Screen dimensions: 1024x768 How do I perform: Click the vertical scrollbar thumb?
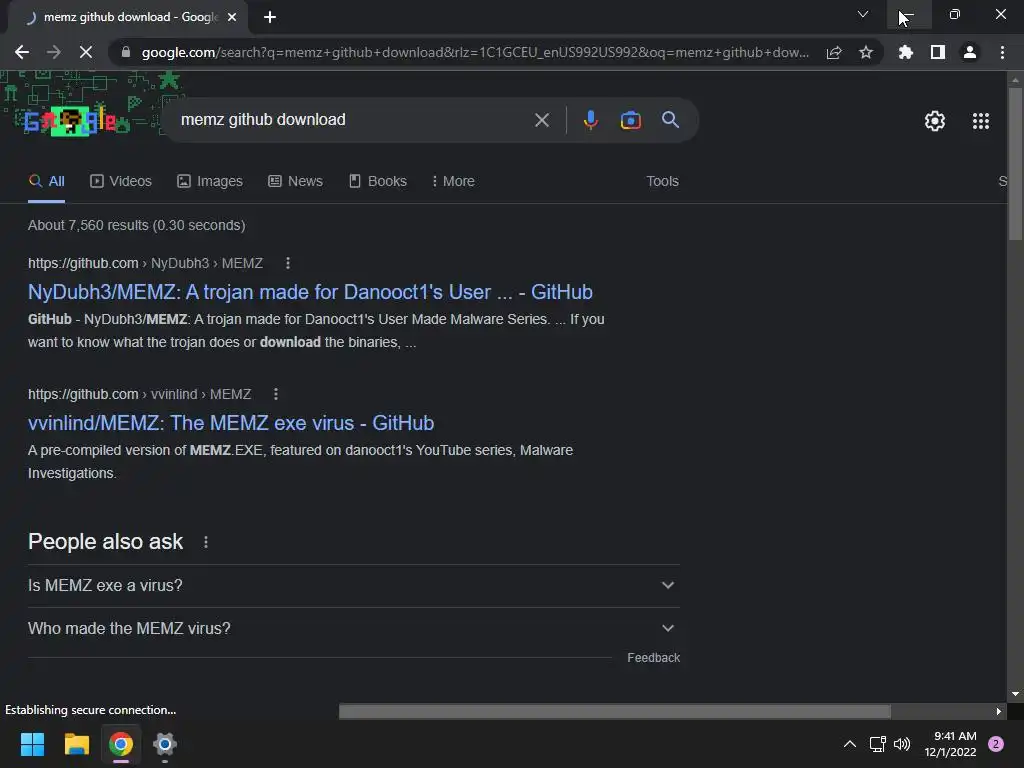[x=1015, y=163]
